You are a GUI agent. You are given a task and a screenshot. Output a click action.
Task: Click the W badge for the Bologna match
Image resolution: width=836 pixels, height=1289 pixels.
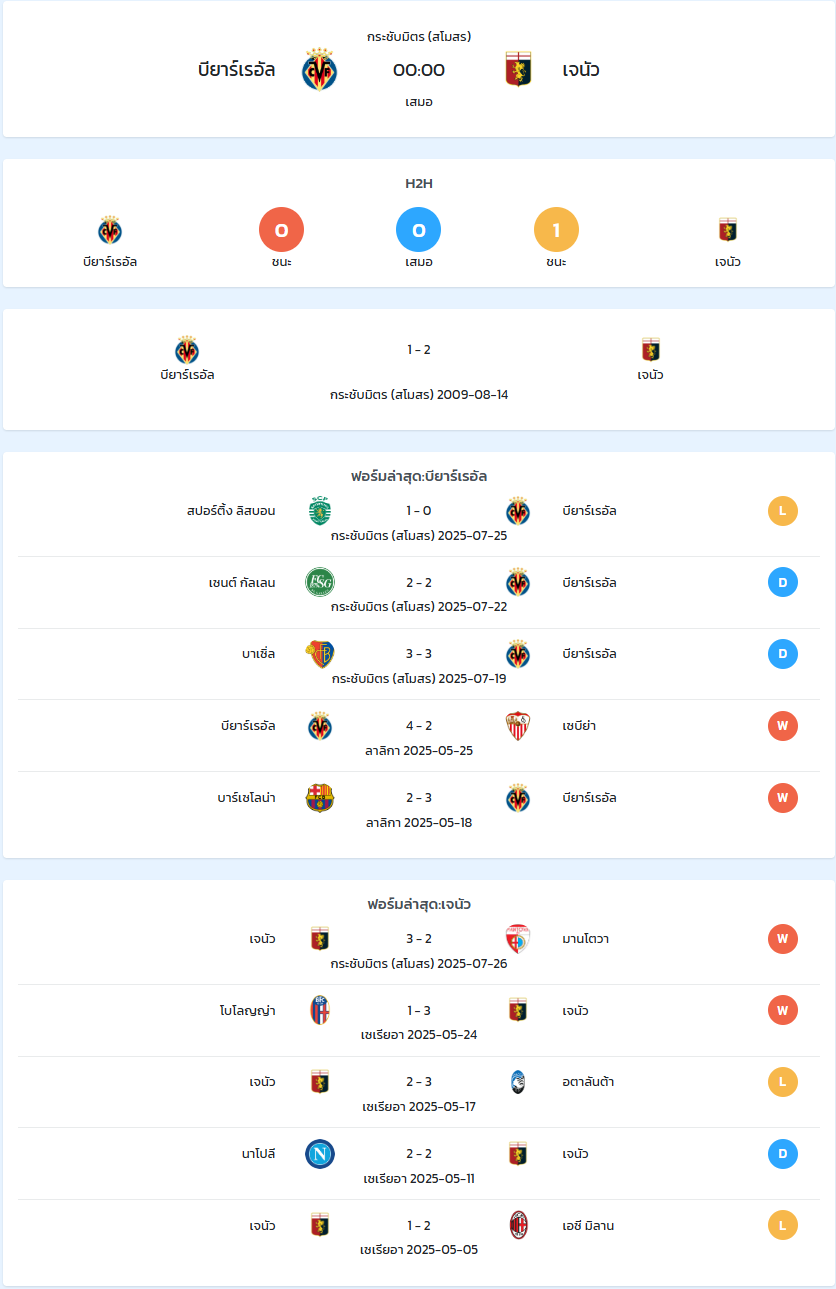[782, 1010]
